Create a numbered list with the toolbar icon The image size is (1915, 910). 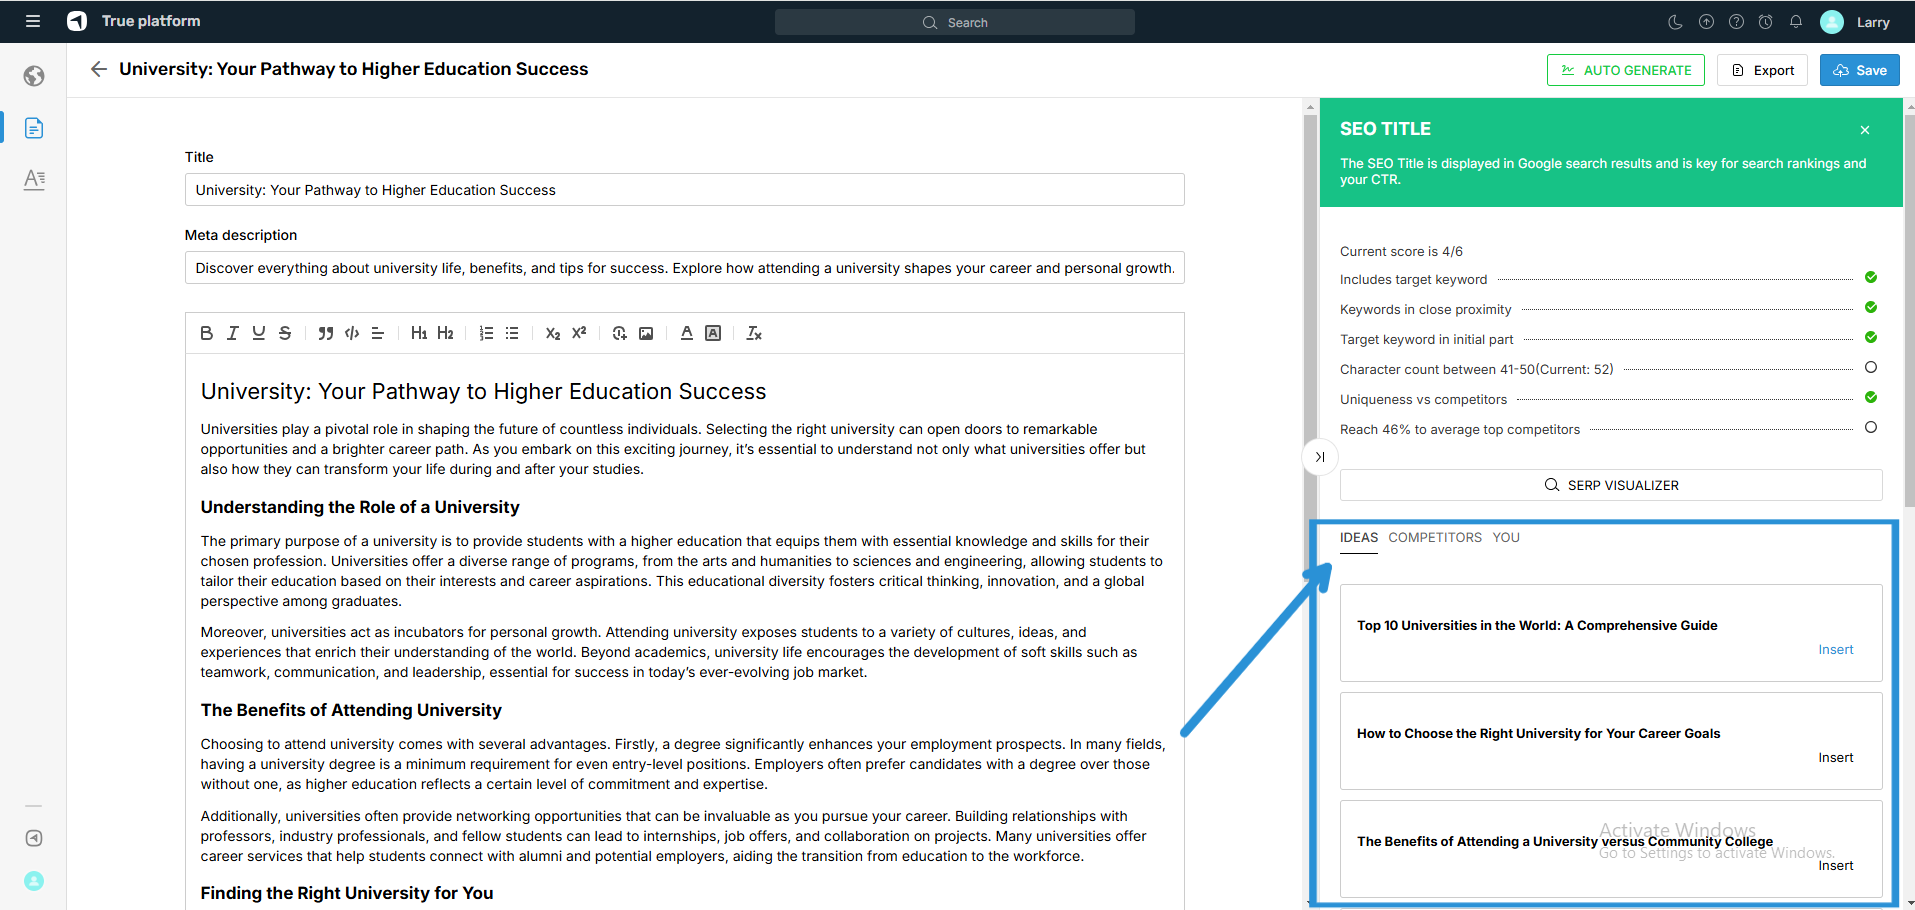(x=486, y=333)
